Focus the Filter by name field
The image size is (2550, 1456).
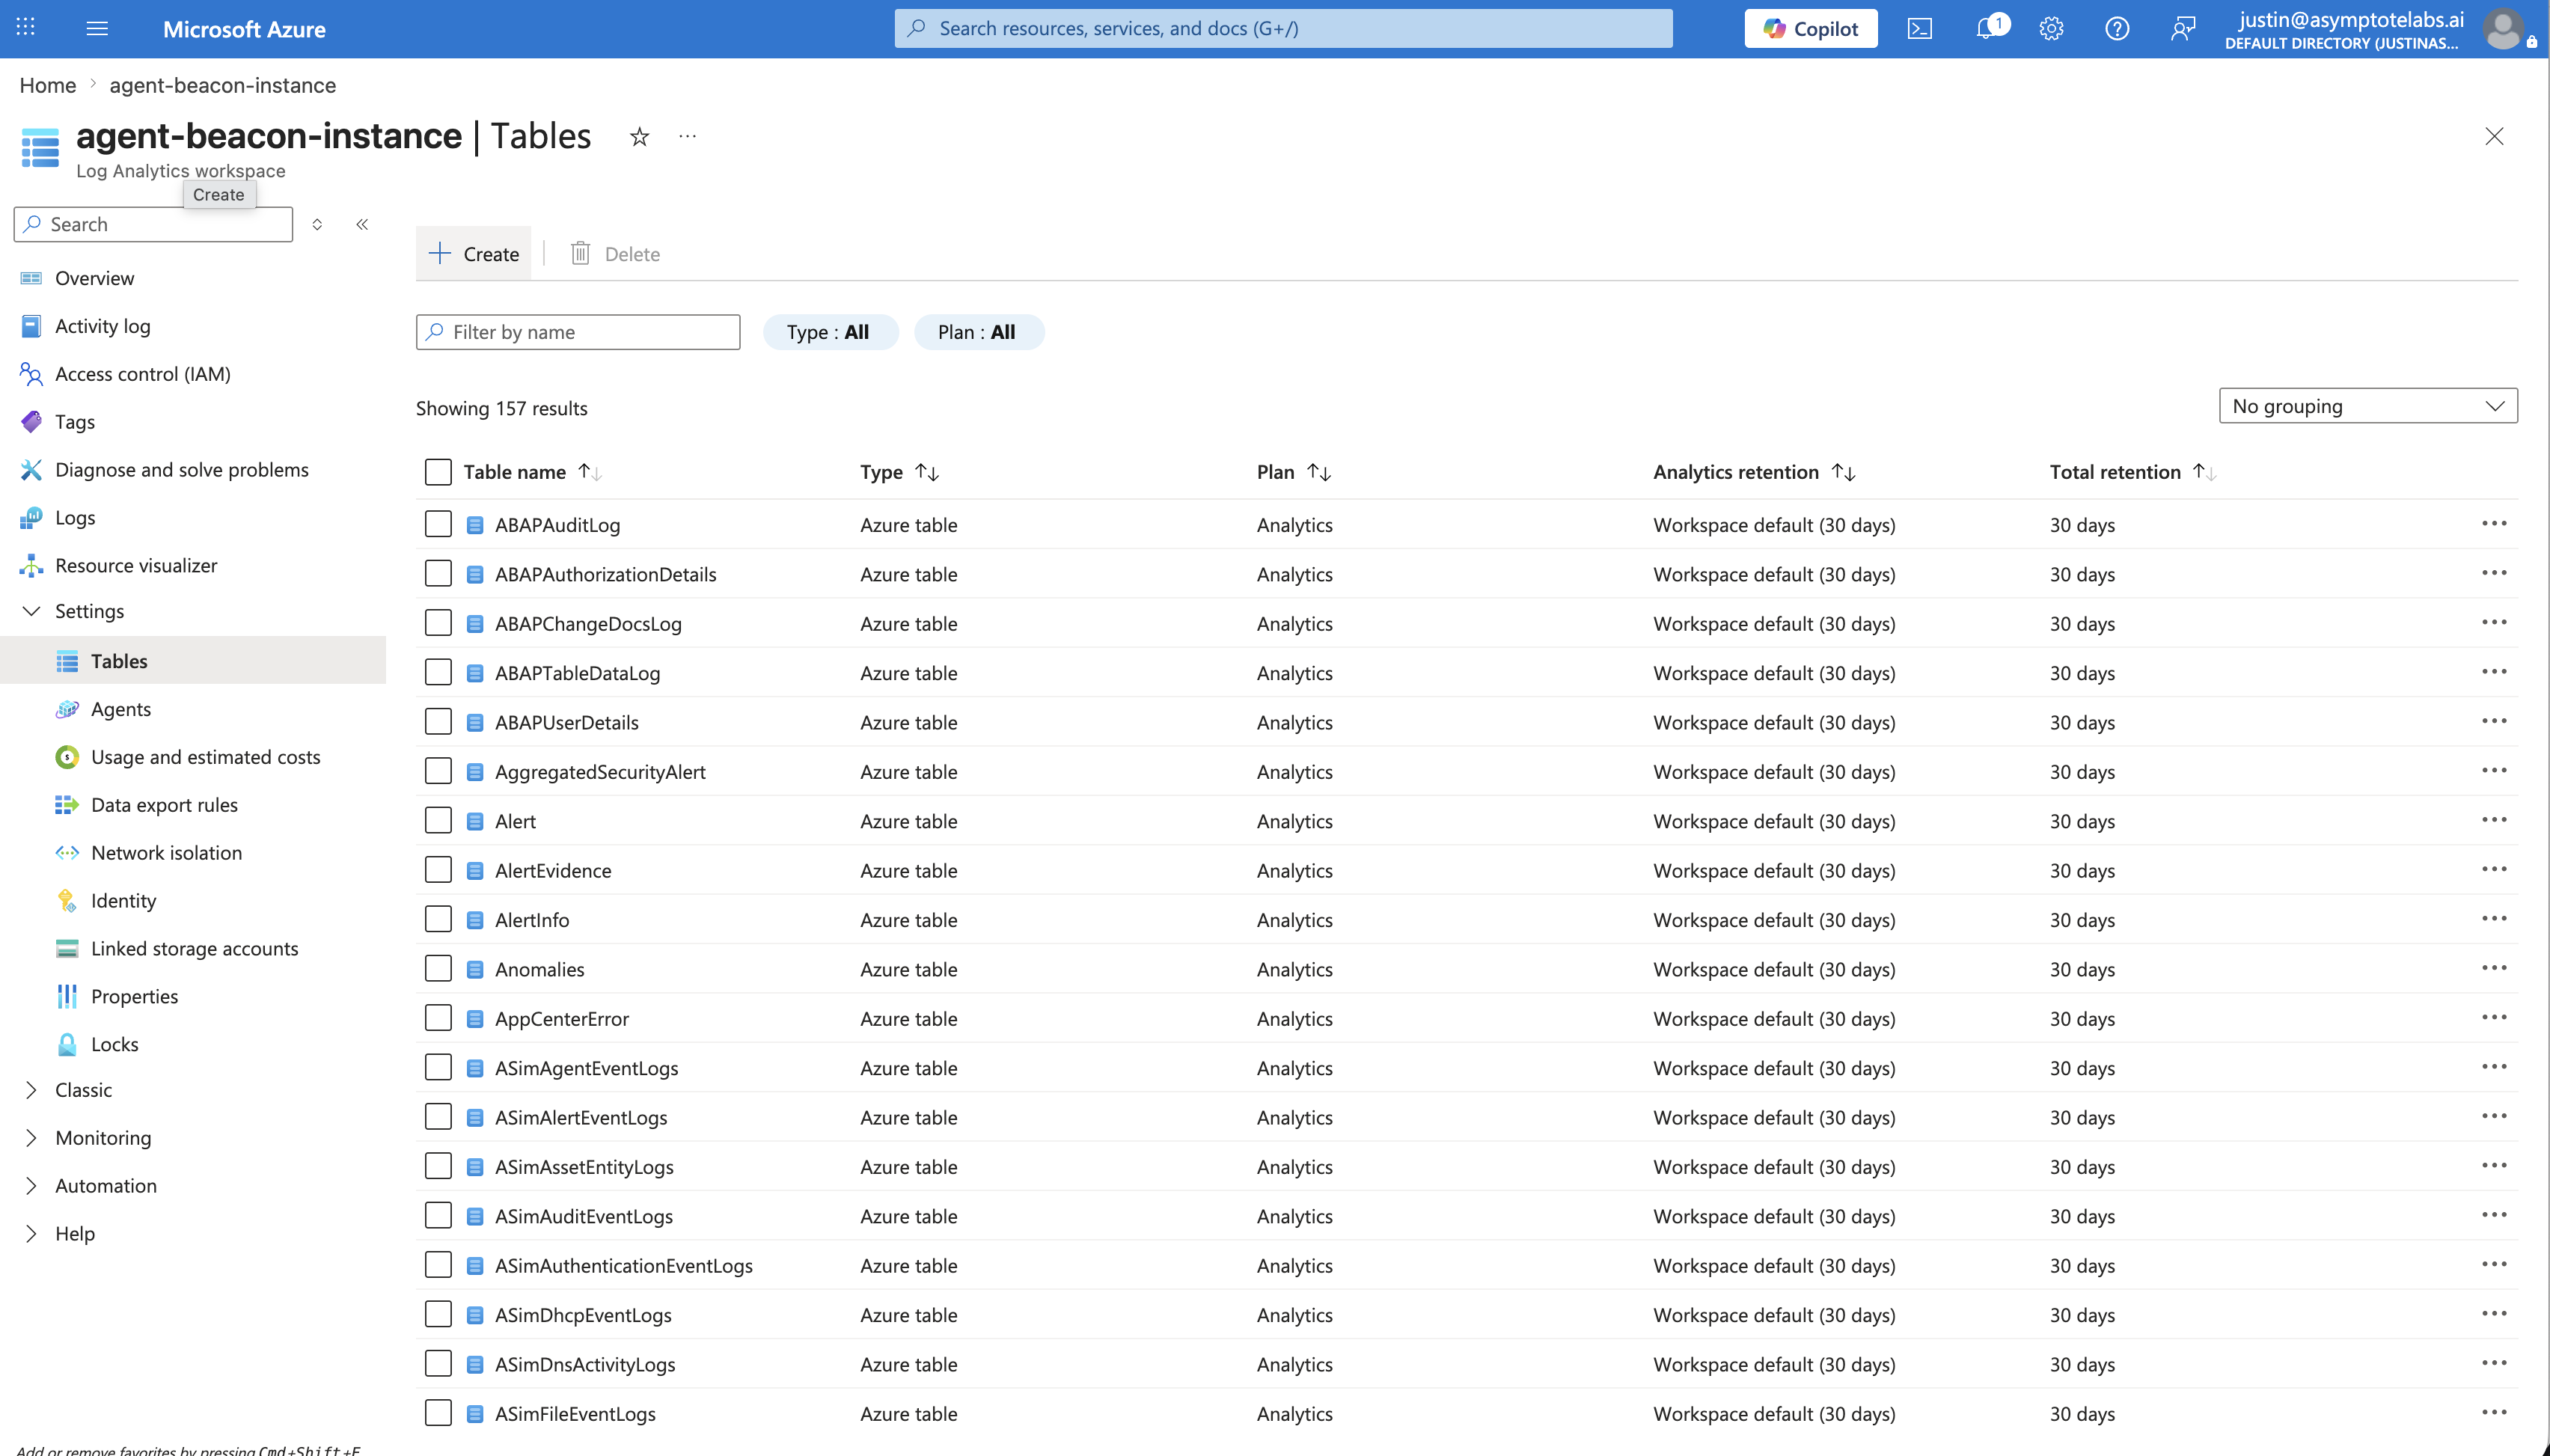[x=578, y=332]
